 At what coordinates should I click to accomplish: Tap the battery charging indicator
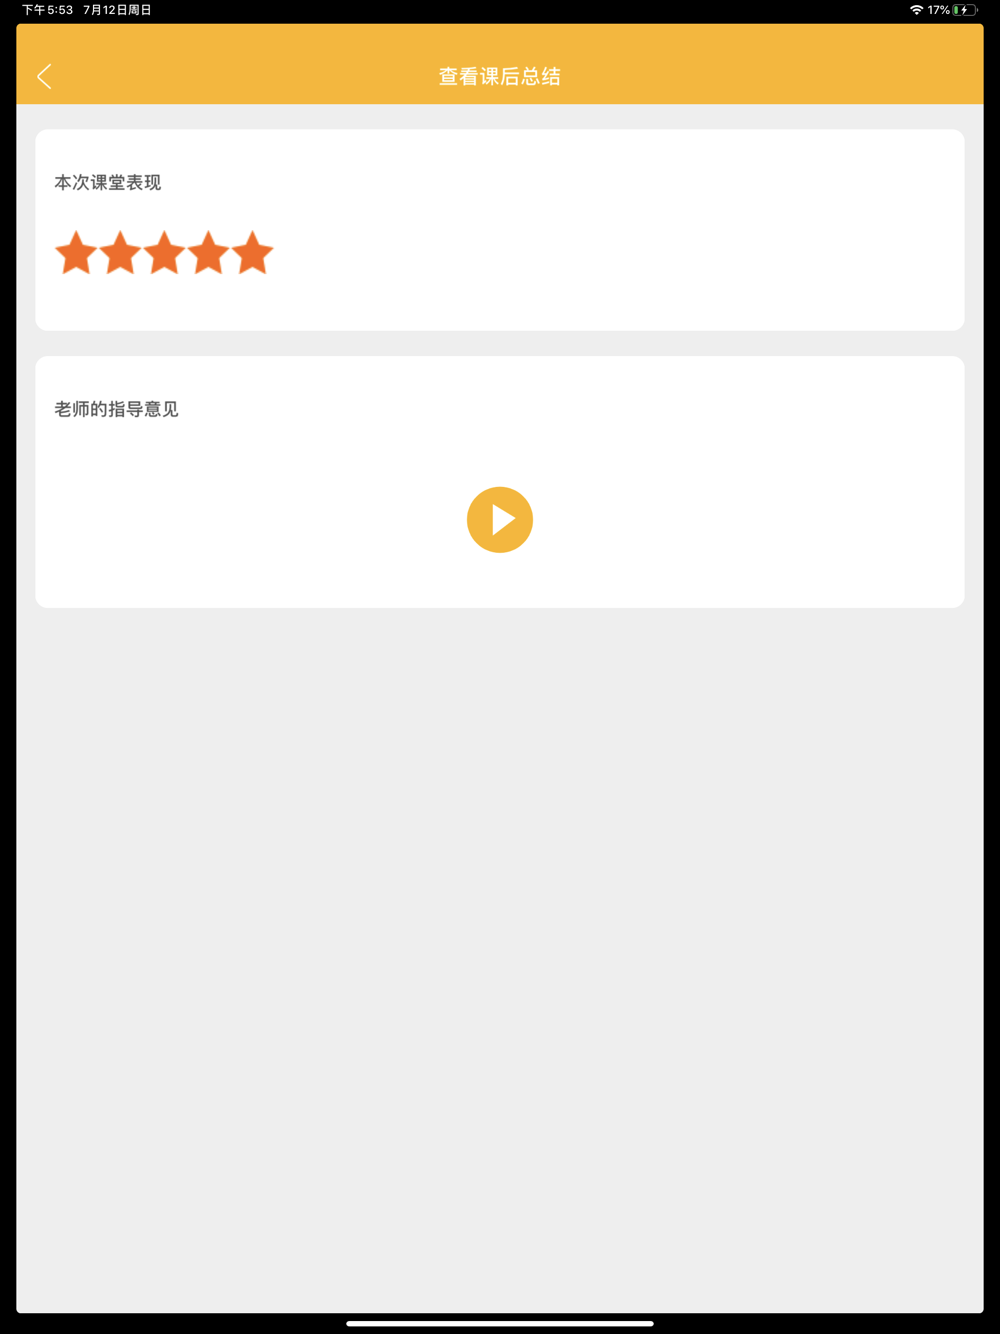point(965,10)
